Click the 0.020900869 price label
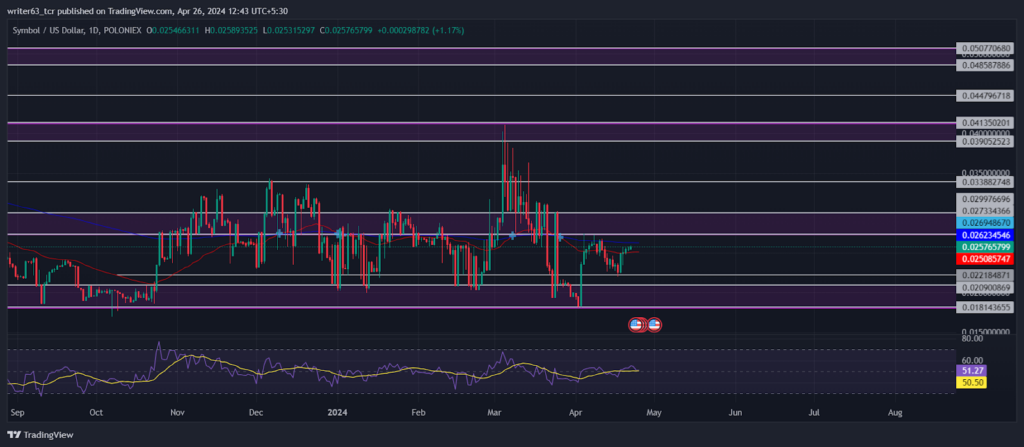 (x=987, y=288)
